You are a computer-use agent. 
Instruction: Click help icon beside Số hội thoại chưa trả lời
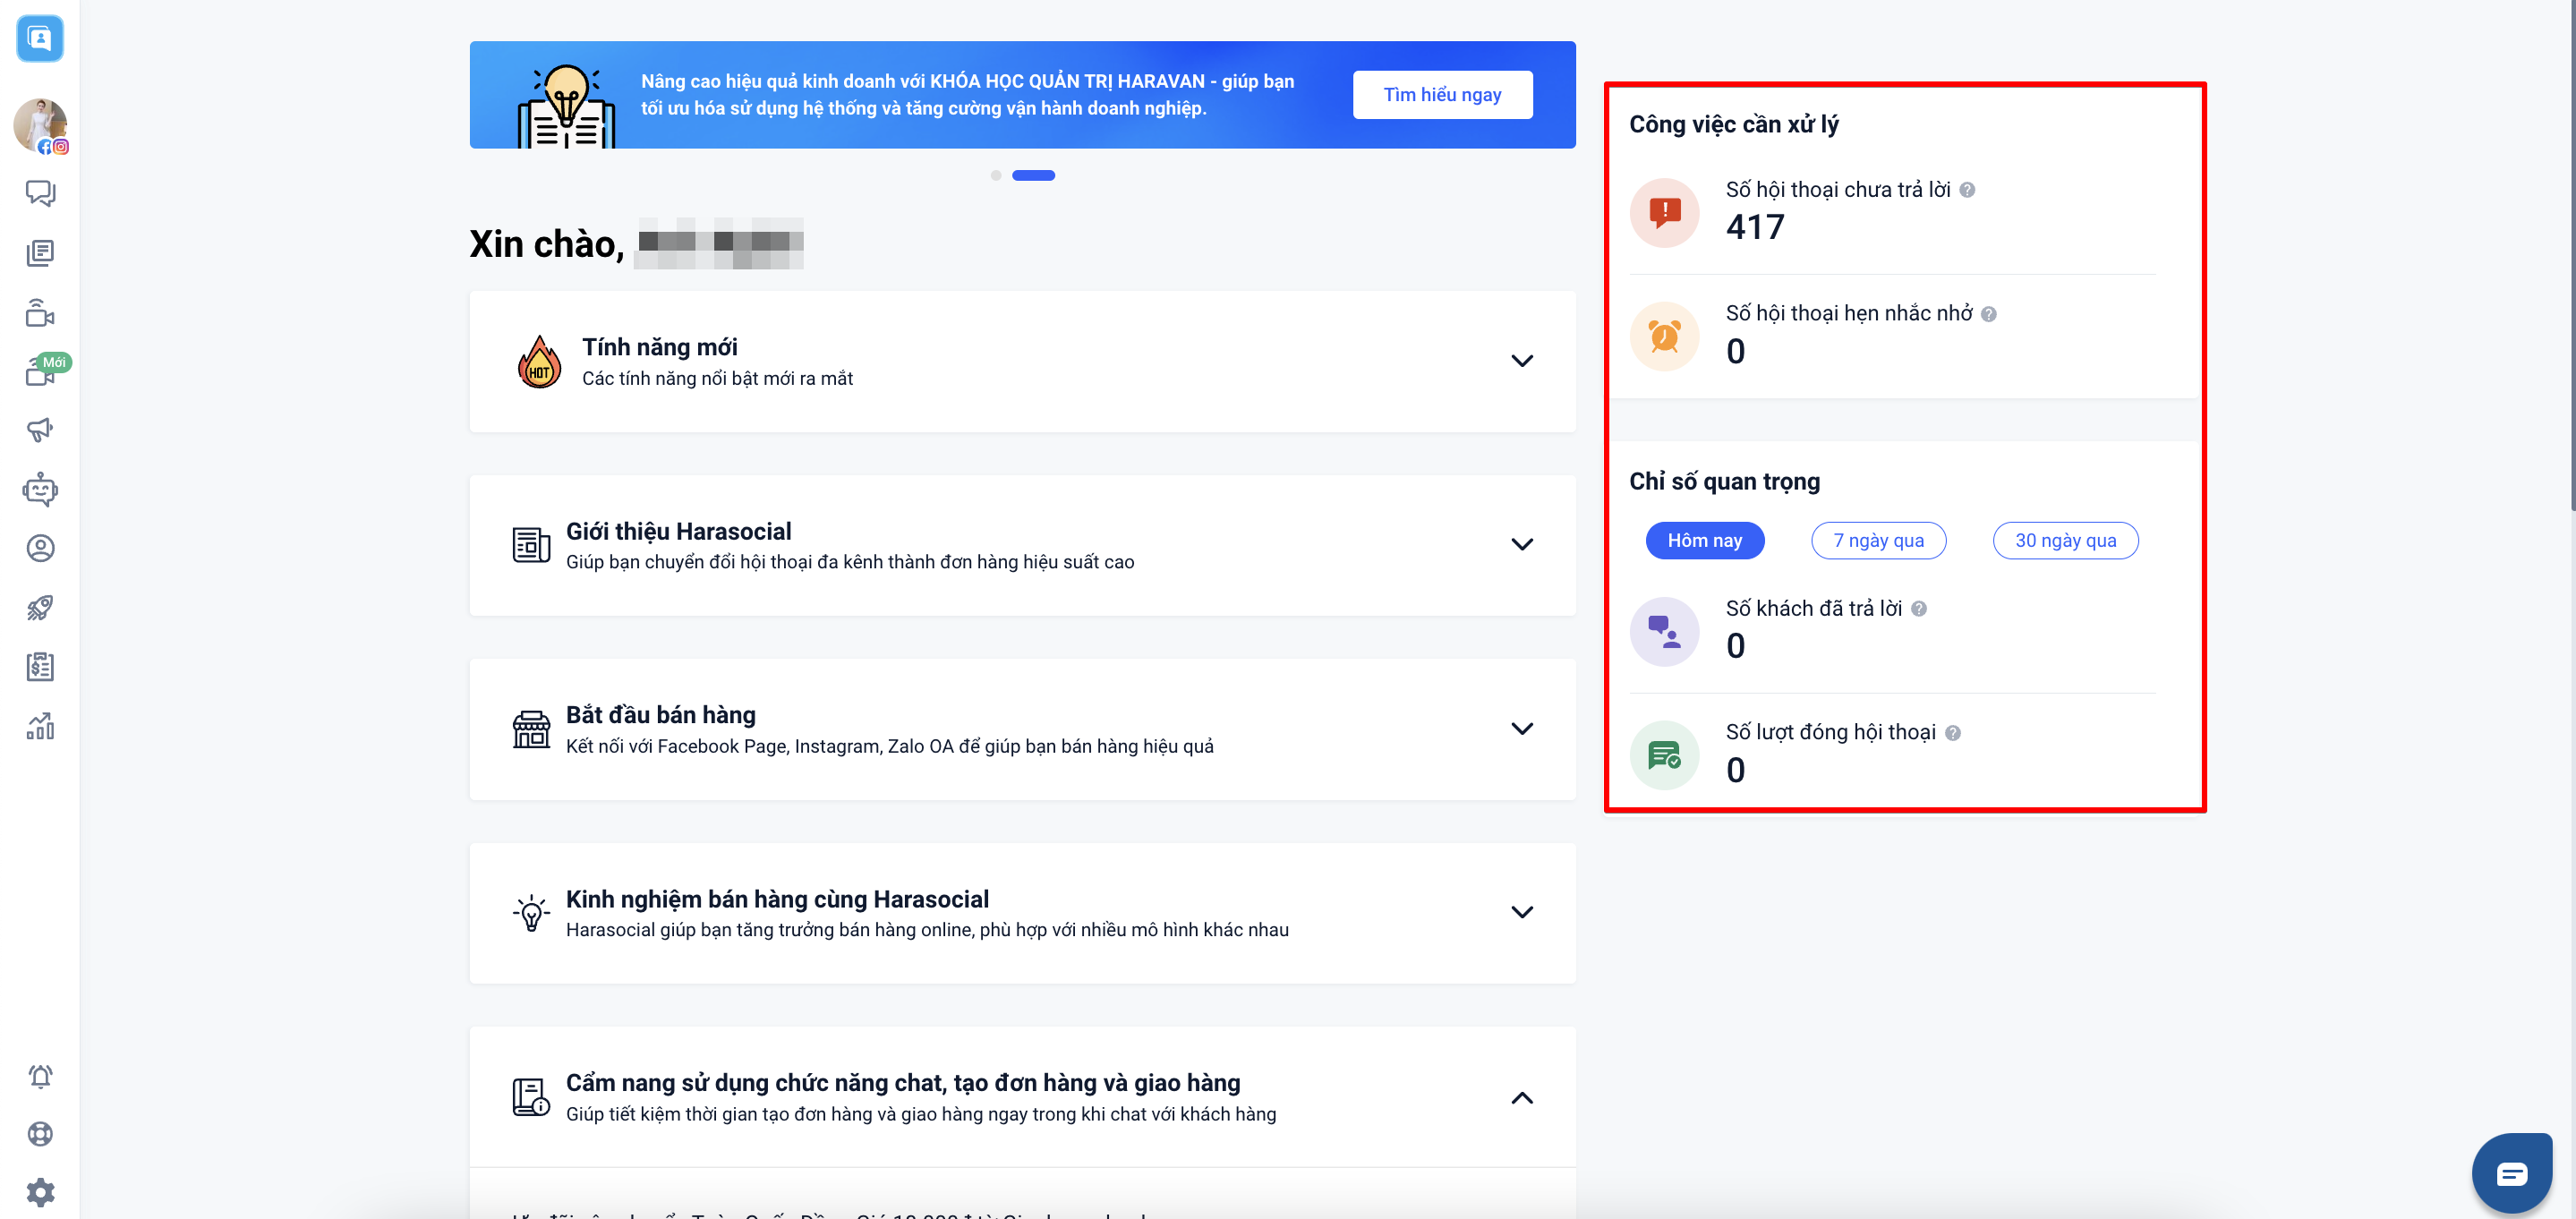1966,190
